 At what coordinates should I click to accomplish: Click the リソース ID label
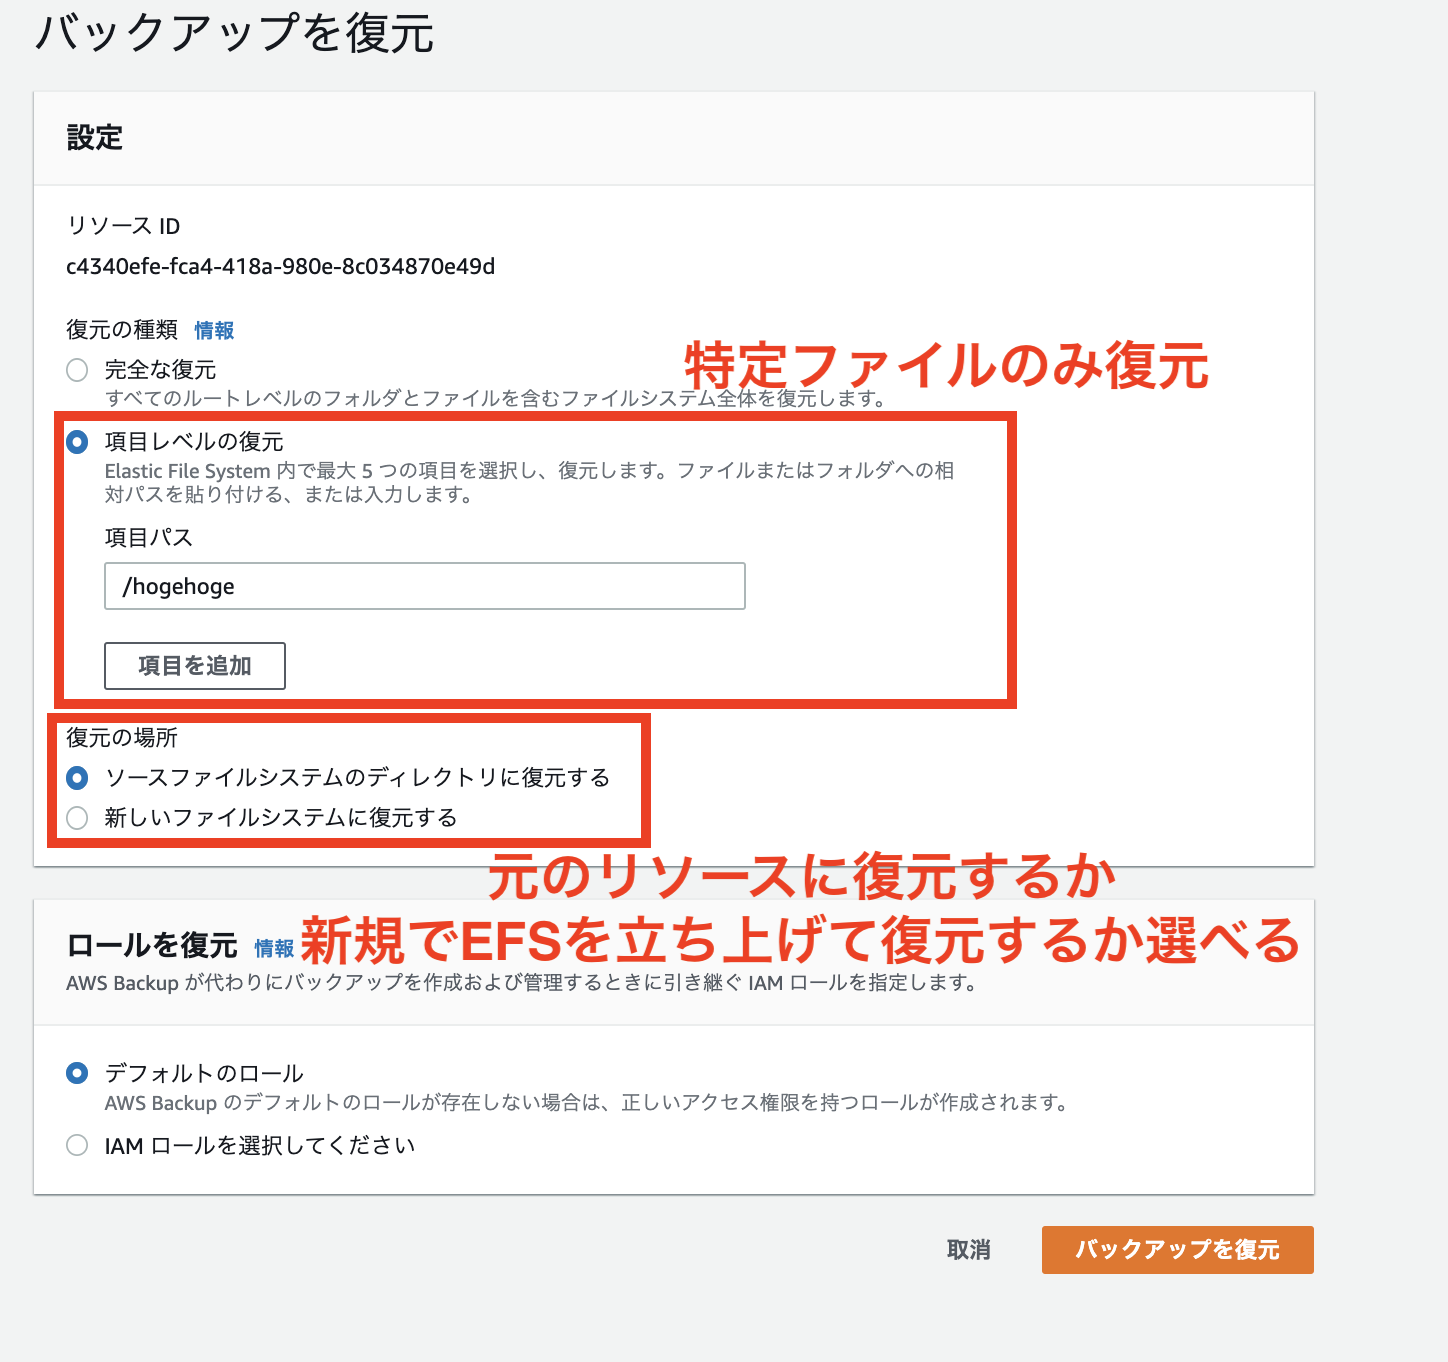coord(123,226)
